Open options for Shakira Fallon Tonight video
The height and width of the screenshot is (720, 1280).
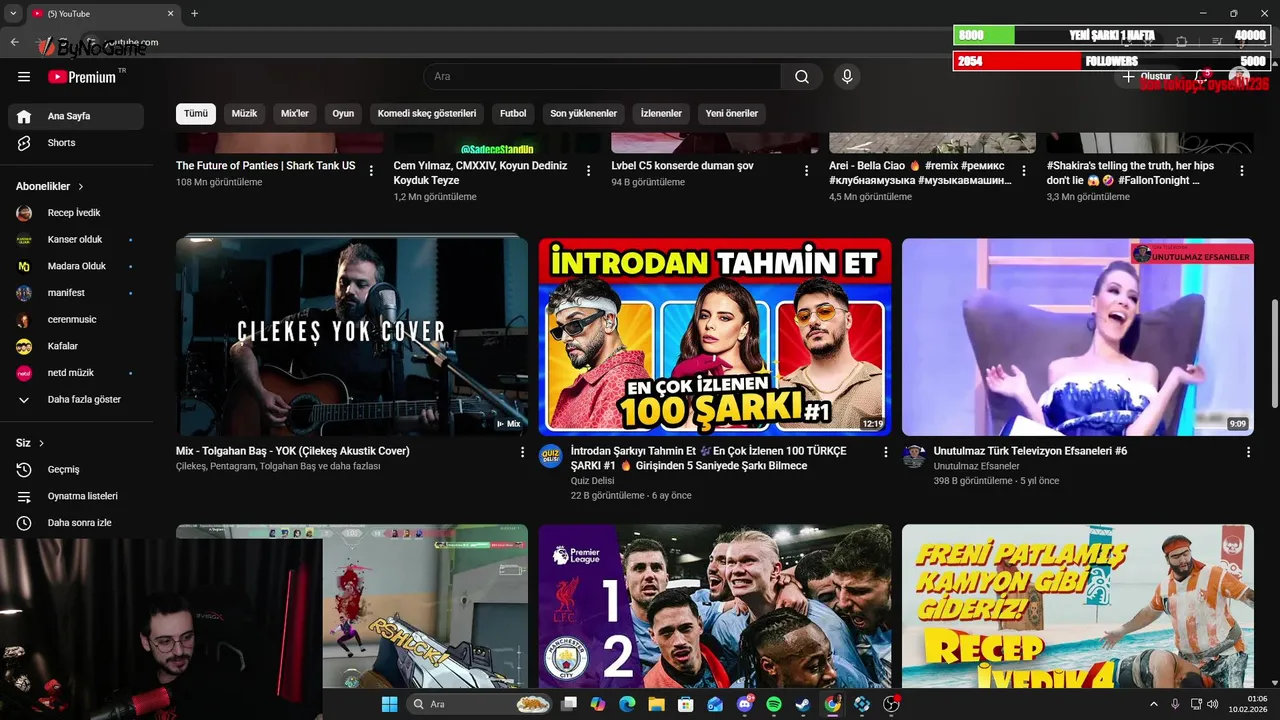point(1242,171)
